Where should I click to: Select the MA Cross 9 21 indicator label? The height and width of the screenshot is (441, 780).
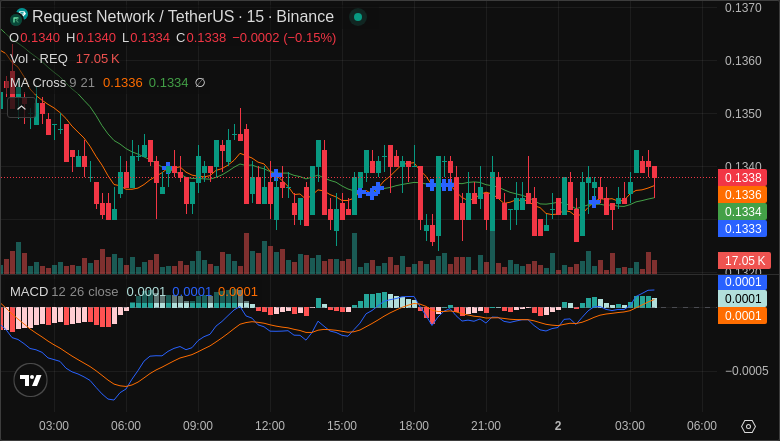pos(52,83)
